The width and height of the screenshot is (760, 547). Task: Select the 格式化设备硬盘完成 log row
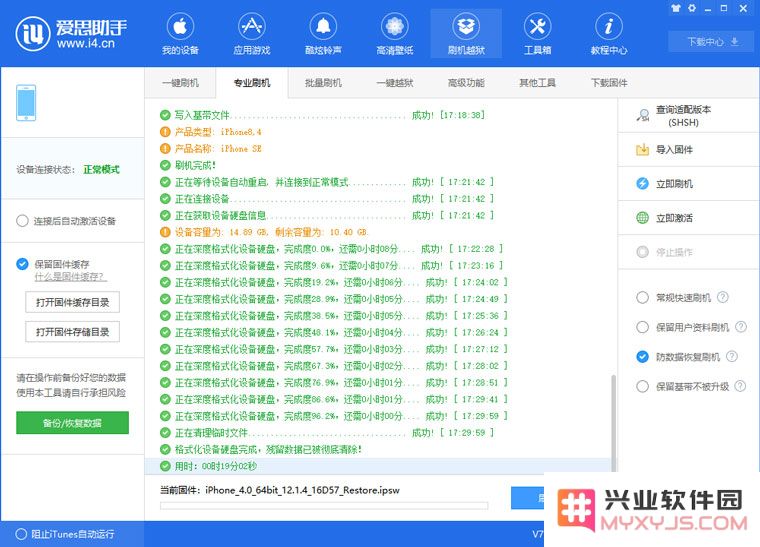pos(378,449)
